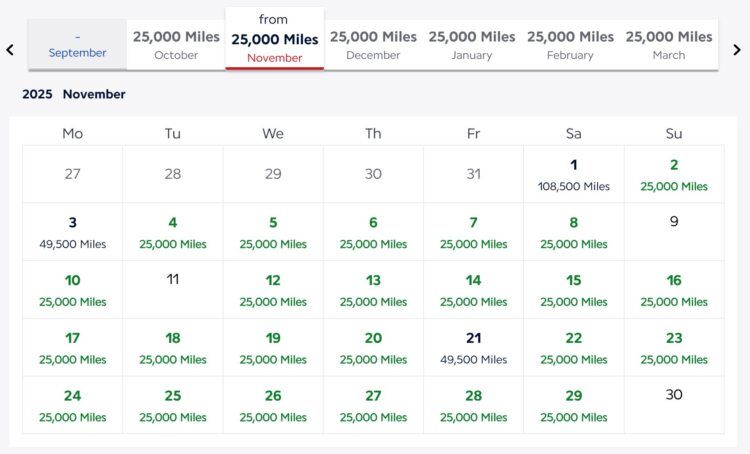The image size is (750, 454).
Task: Choose the January 25,000 Miles tab
Action: point(472,45)
